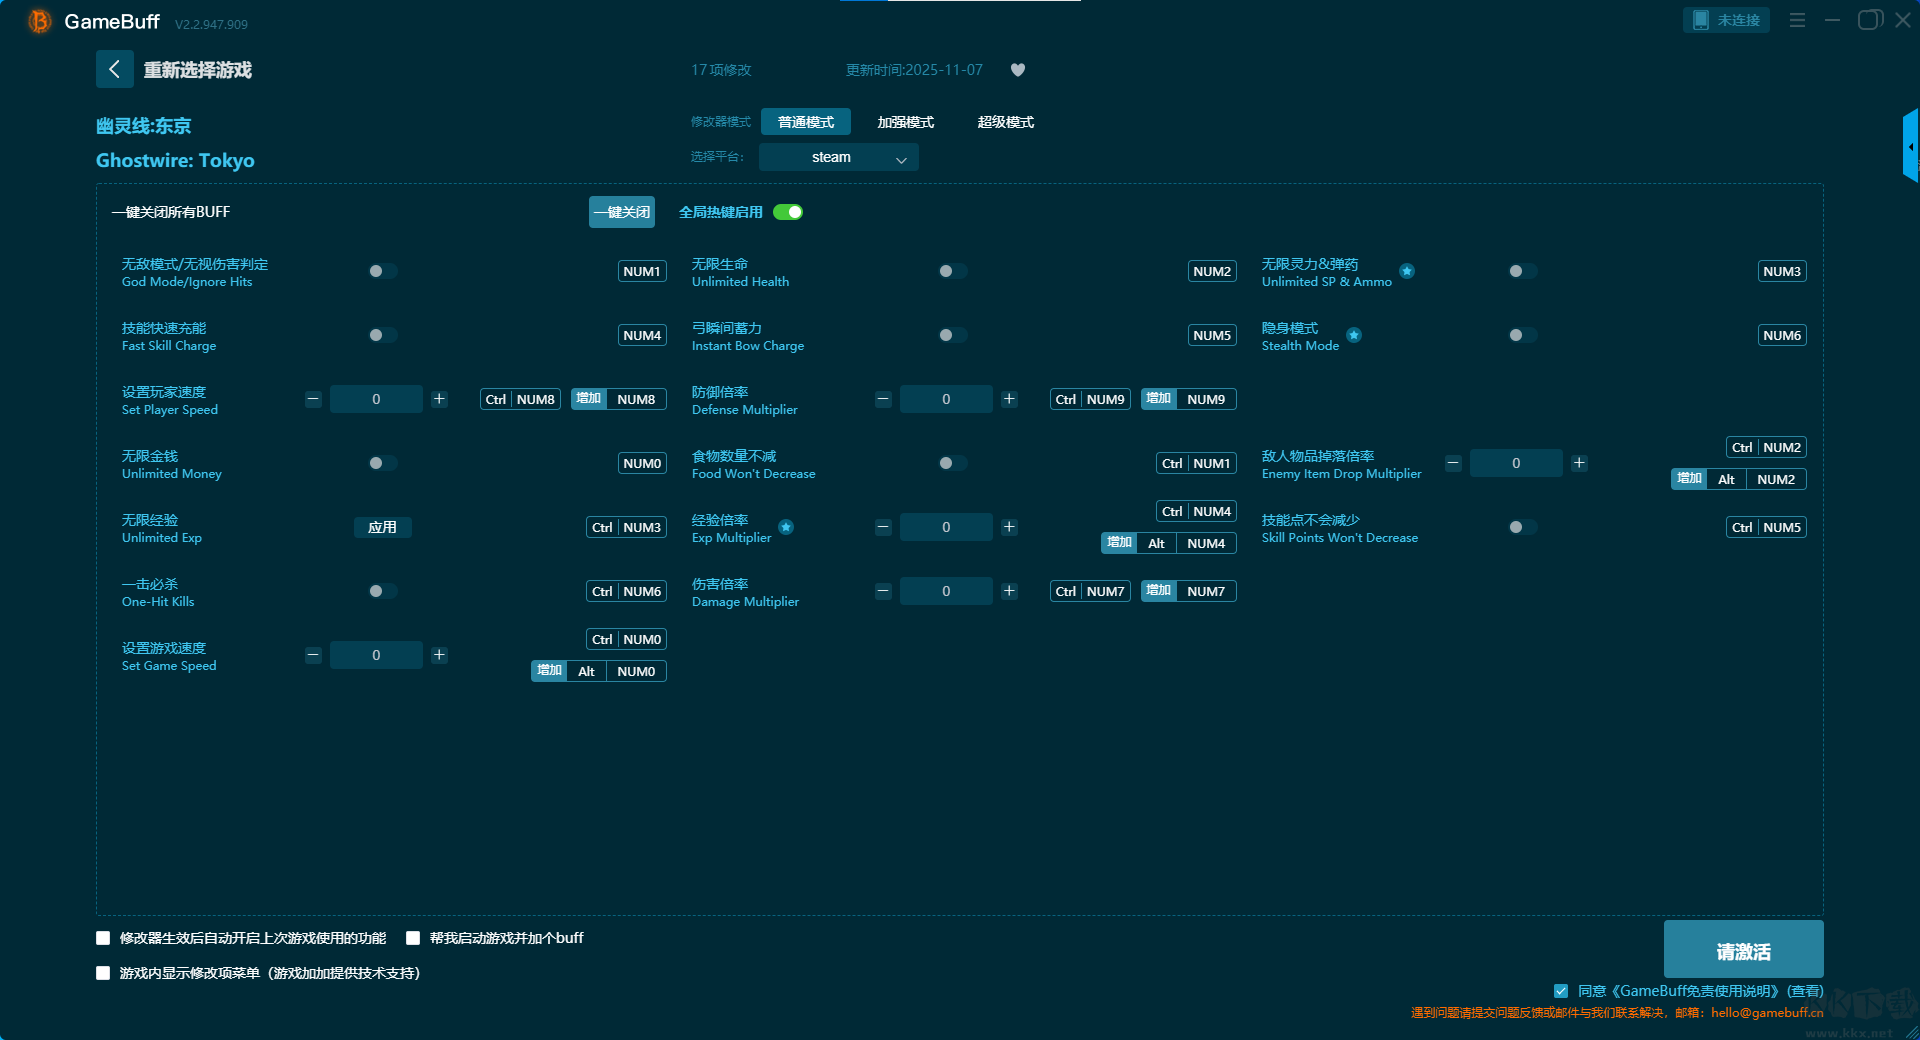Click the Defense Multiplier value field
This screenshot has height=1040, width=1920.
pos(946,399)
